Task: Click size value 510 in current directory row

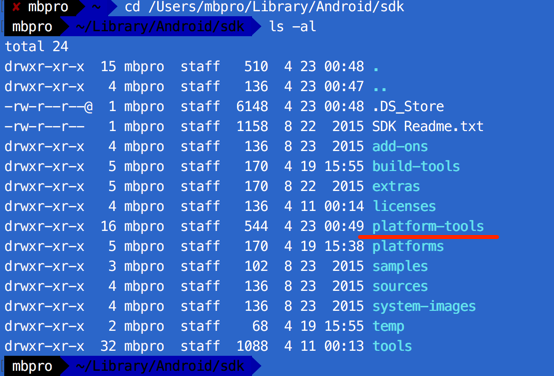Action: [256, 66]
